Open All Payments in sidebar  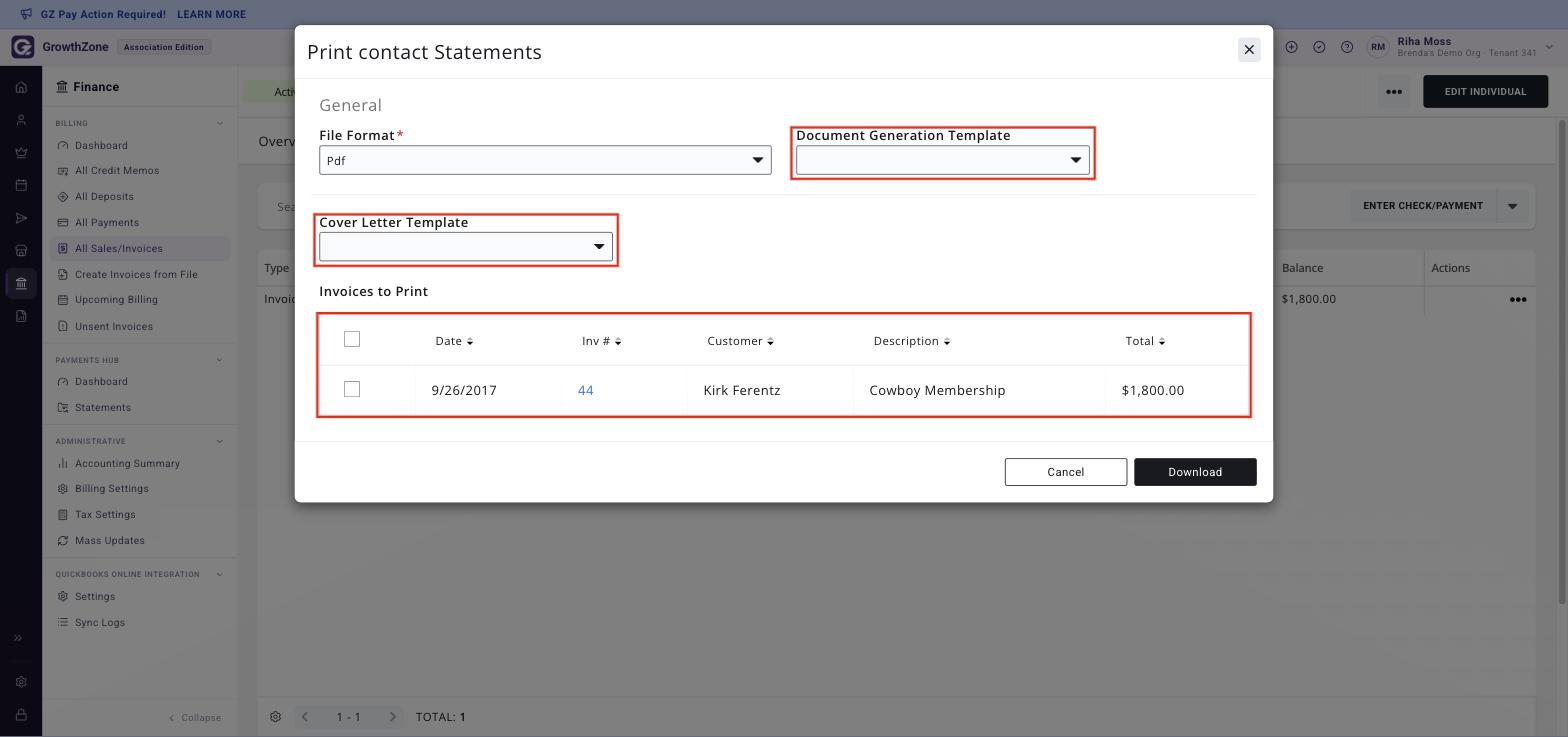click(x=107, y=223)
